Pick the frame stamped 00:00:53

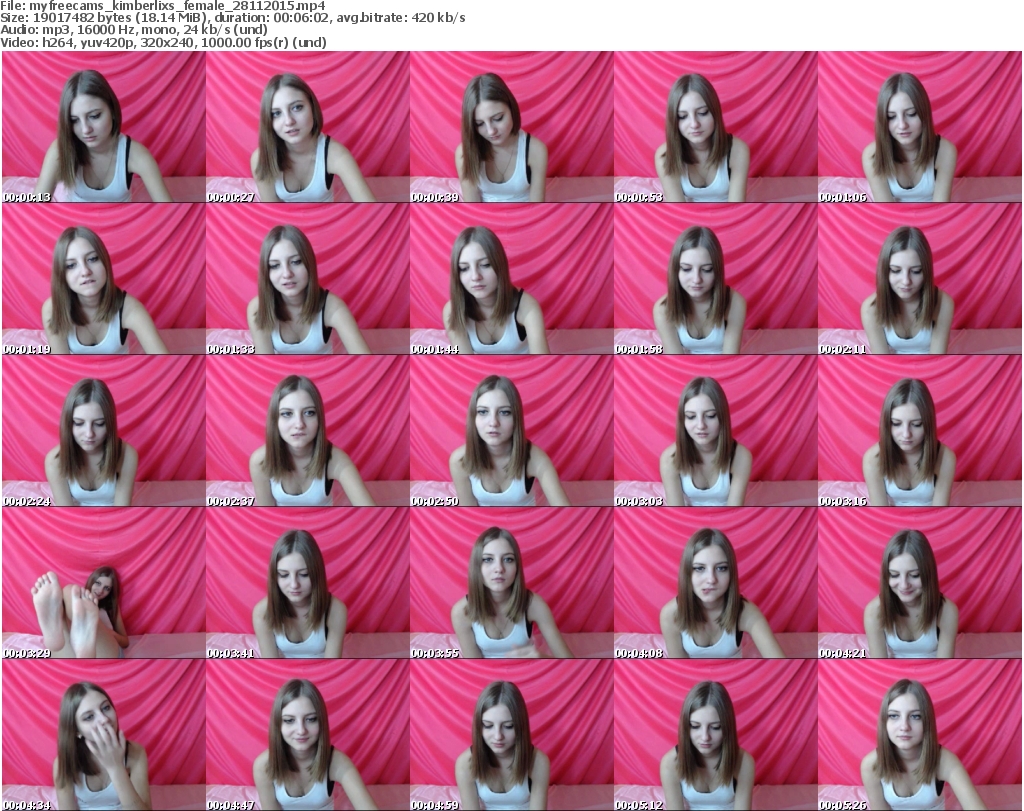(x=716, y=127)
